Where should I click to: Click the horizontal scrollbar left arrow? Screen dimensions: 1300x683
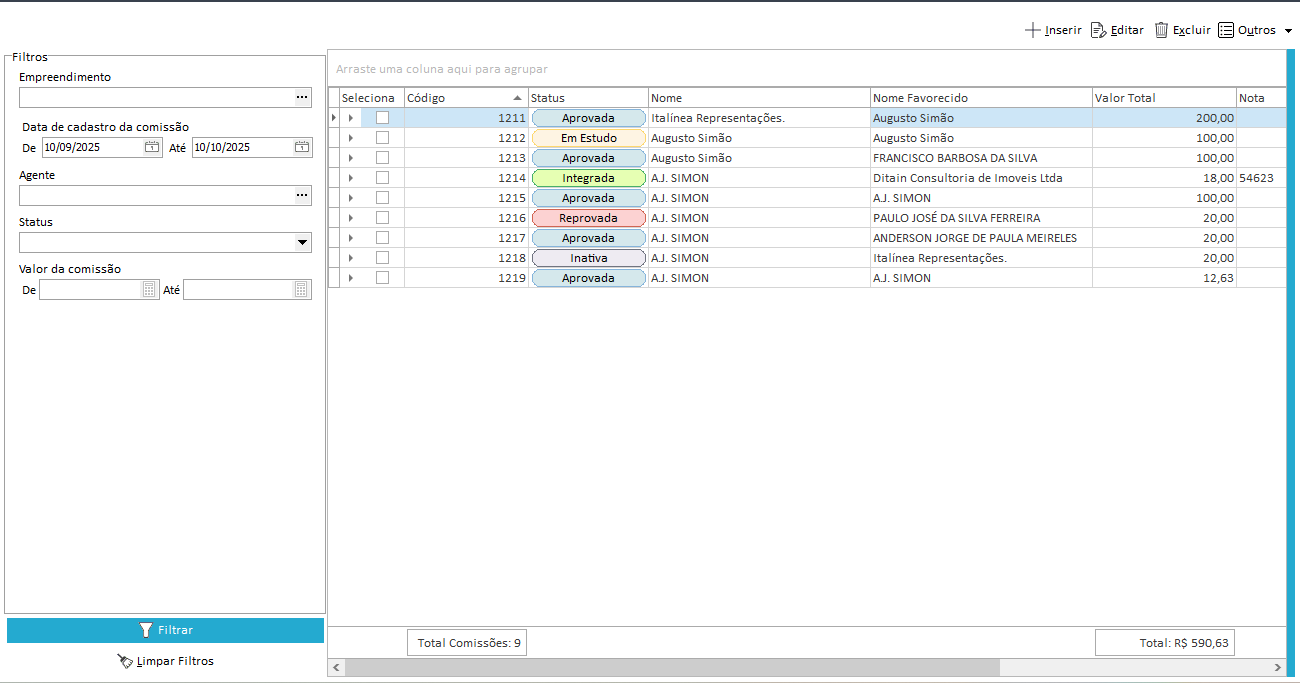coord(336,667)
